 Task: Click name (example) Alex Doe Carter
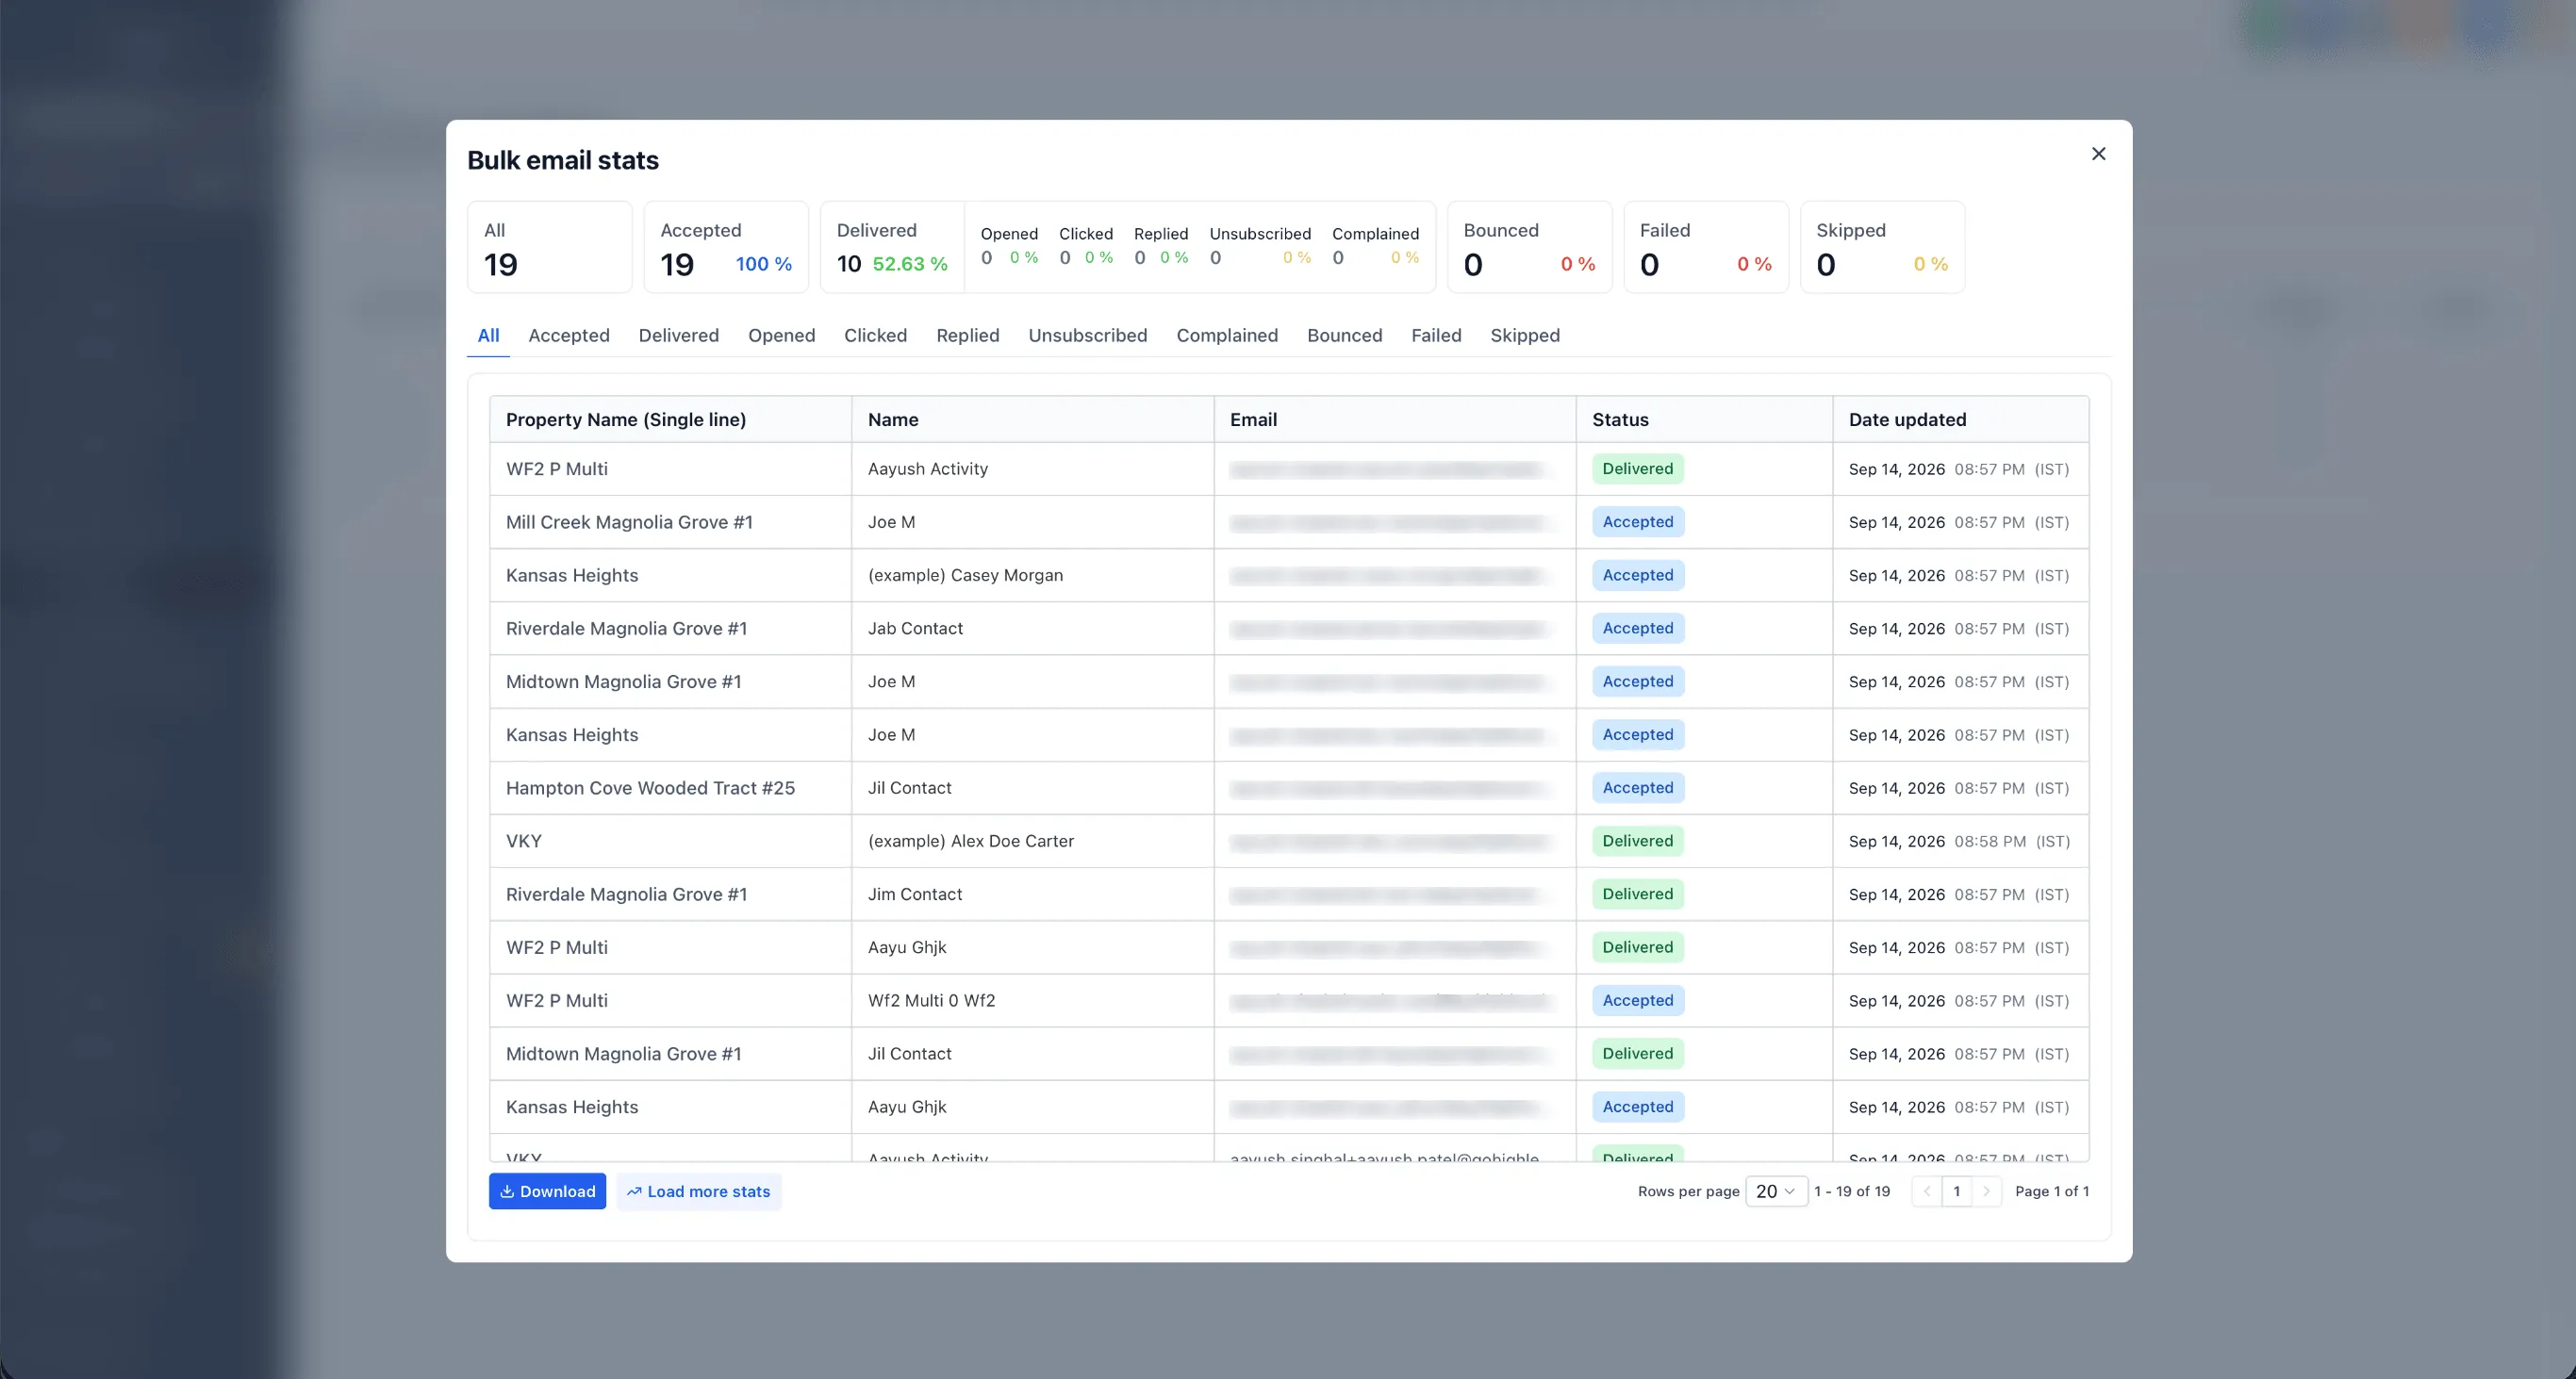point(971,841)
